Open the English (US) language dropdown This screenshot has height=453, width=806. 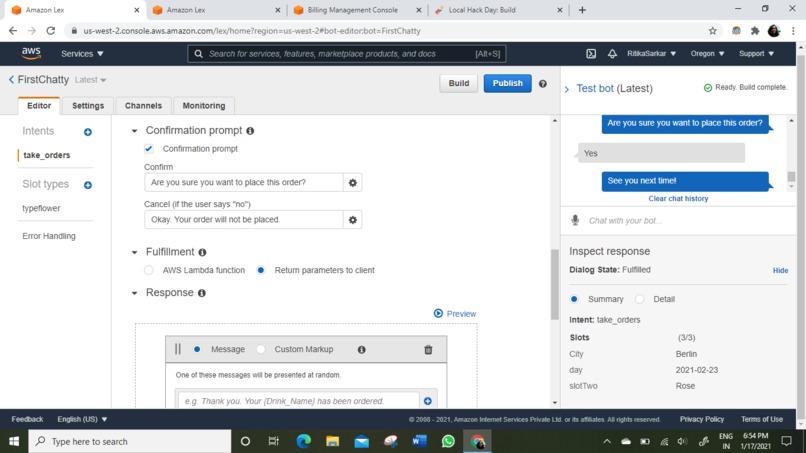pyautogui.click(x=82, y=419)
